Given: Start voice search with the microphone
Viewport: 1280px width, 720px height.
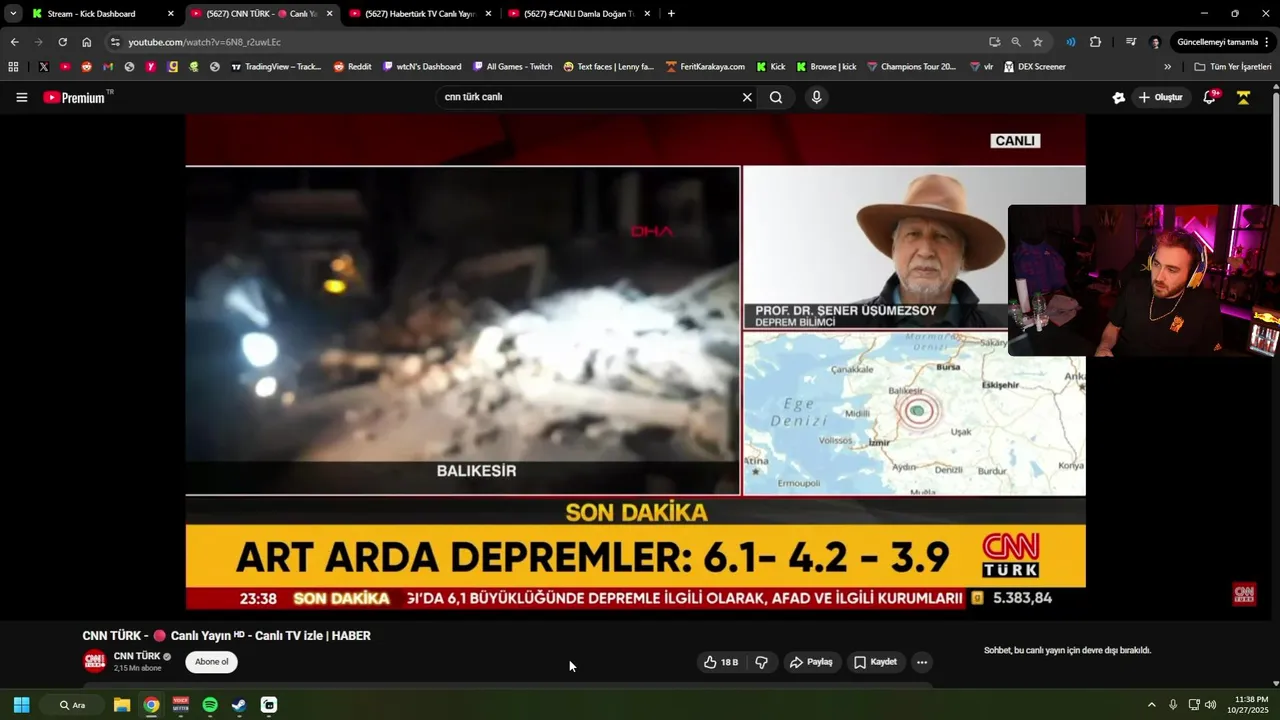Looking at the screenshot, I should 817,97.
